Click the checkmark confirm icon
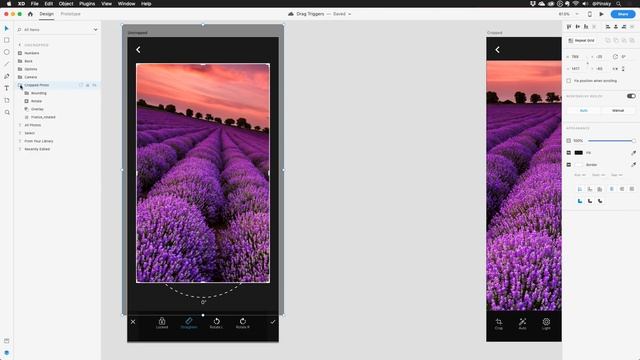 (x=273, y=322)
